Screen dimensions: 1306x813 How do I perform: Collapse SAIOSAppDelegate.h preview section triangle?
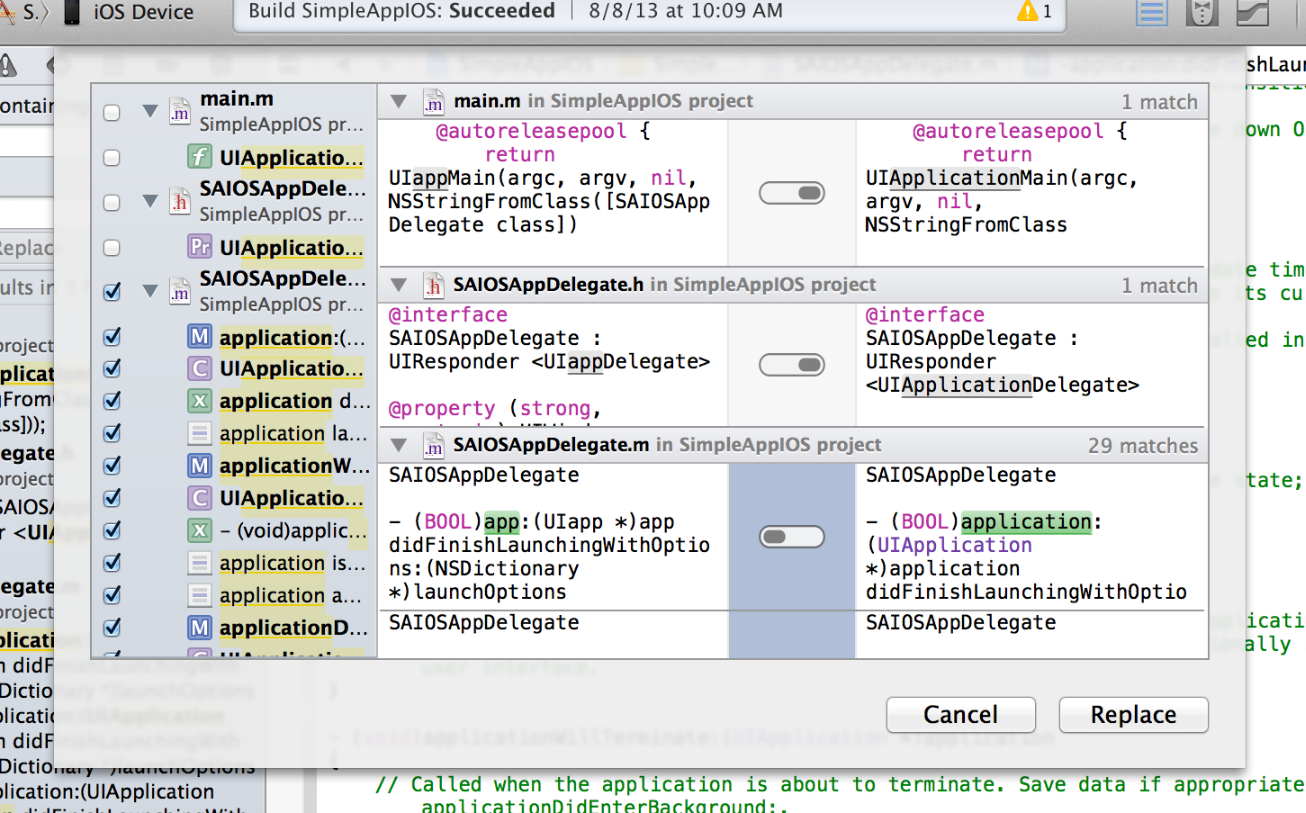click(x=399, y=285)
